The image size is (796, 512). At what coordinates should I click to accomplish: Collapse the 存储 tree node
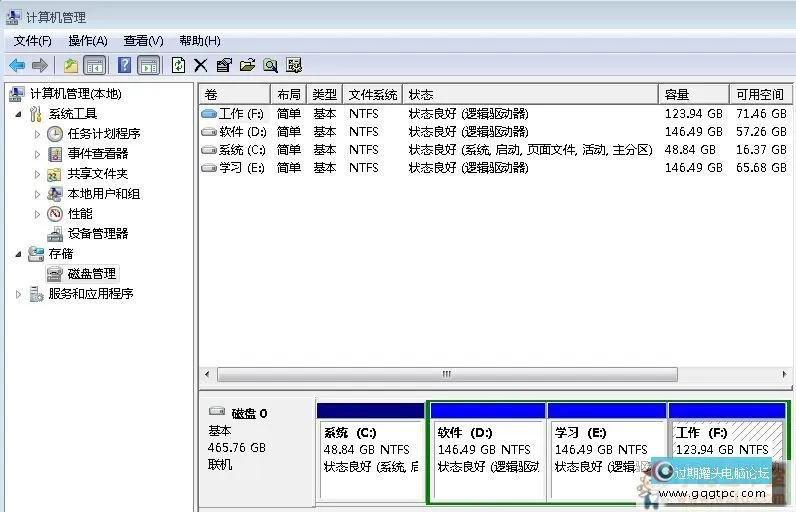click(x=19, y=254)
